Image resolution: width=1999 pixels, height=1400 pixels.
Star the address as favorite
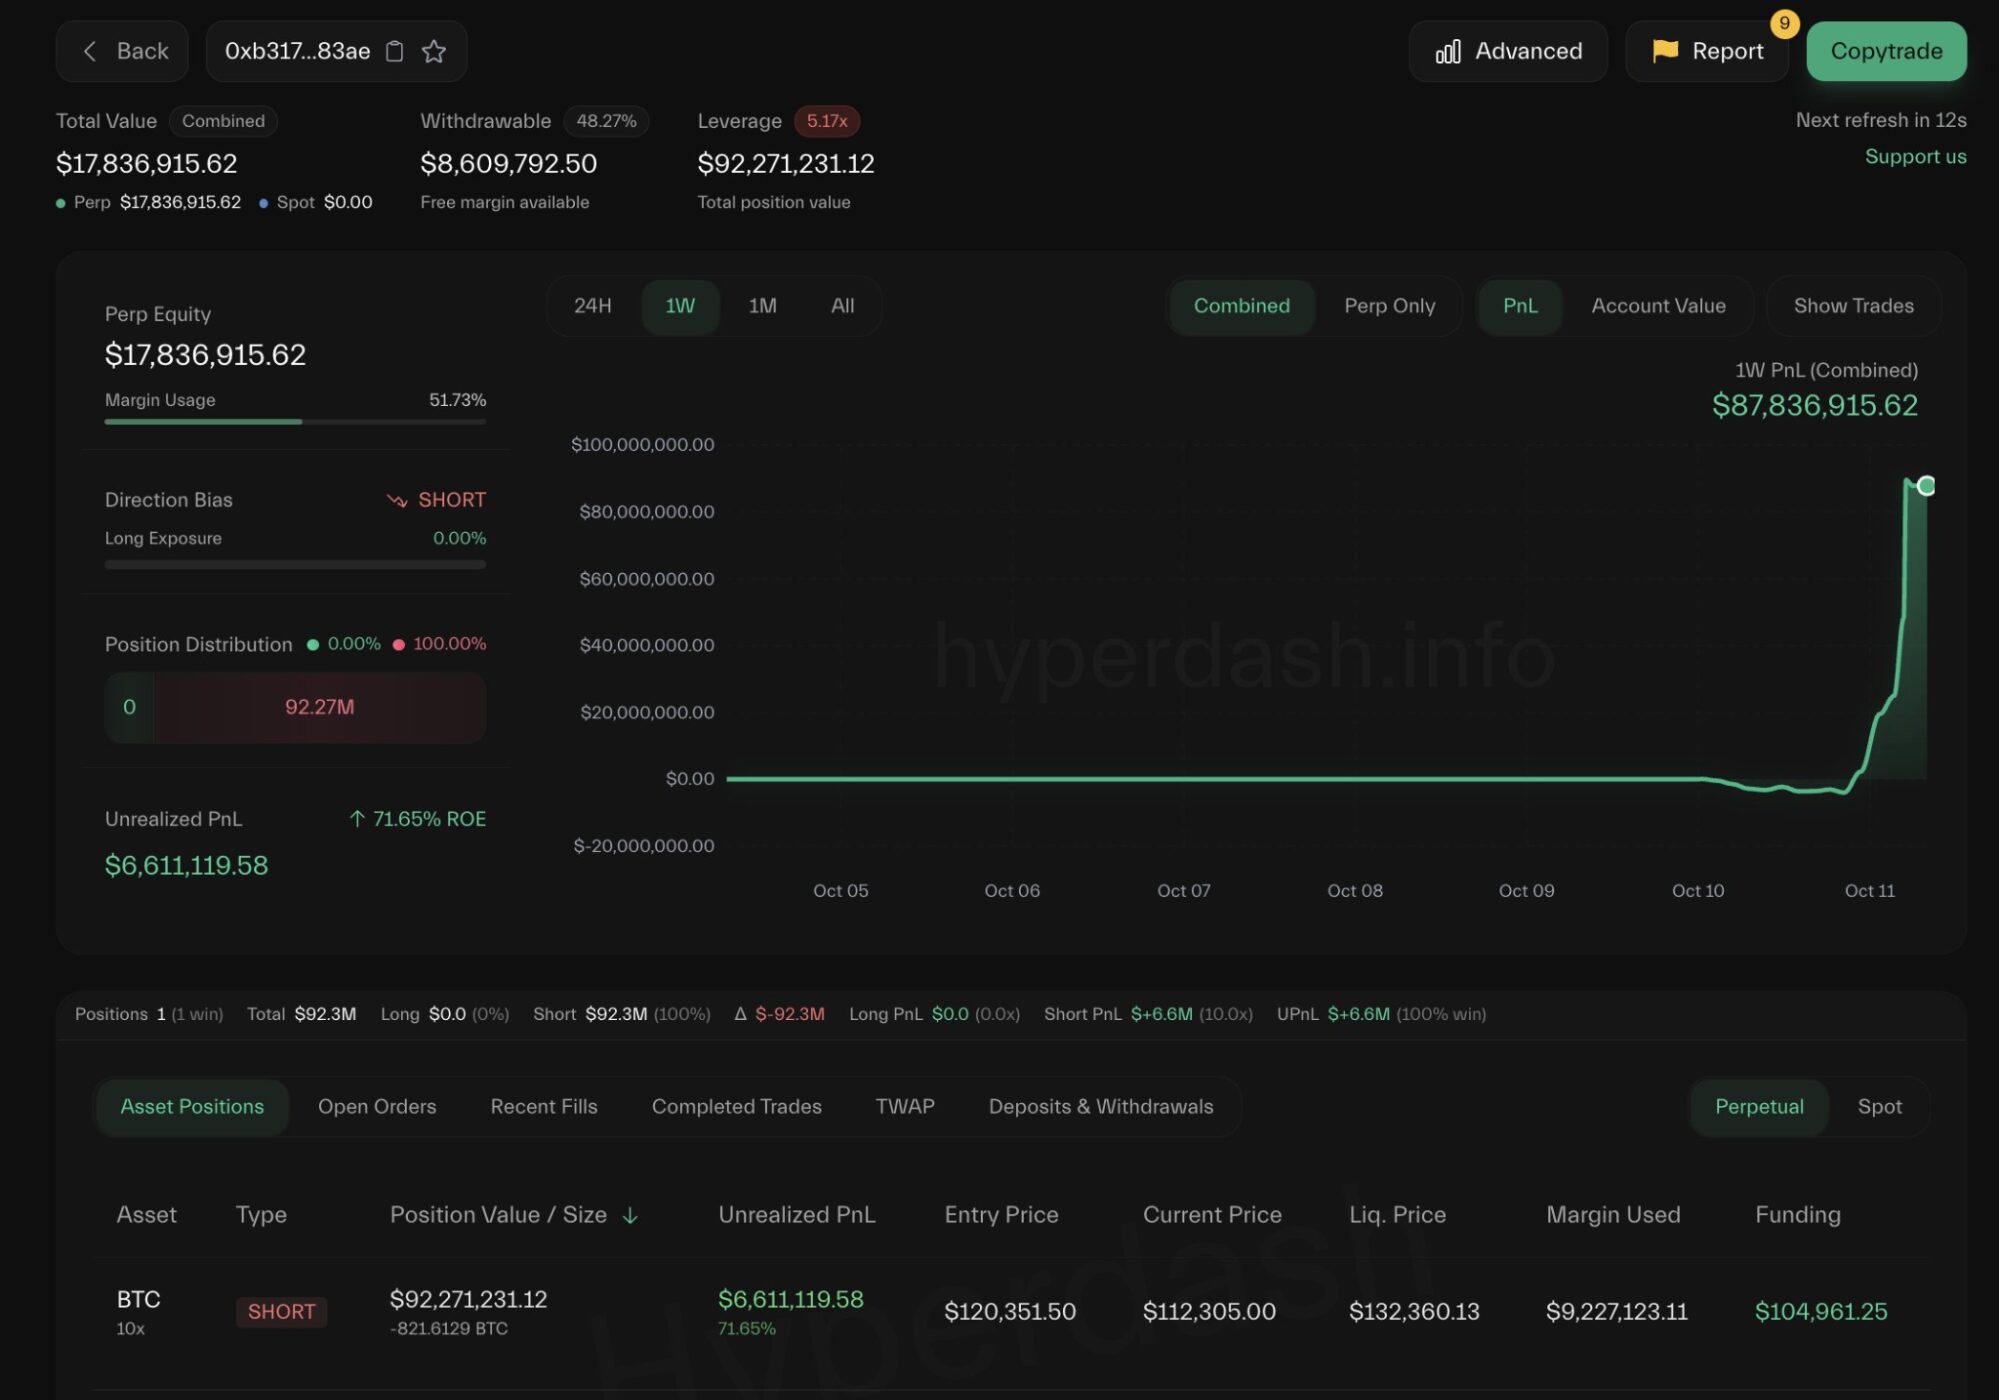tap(434, 51)
